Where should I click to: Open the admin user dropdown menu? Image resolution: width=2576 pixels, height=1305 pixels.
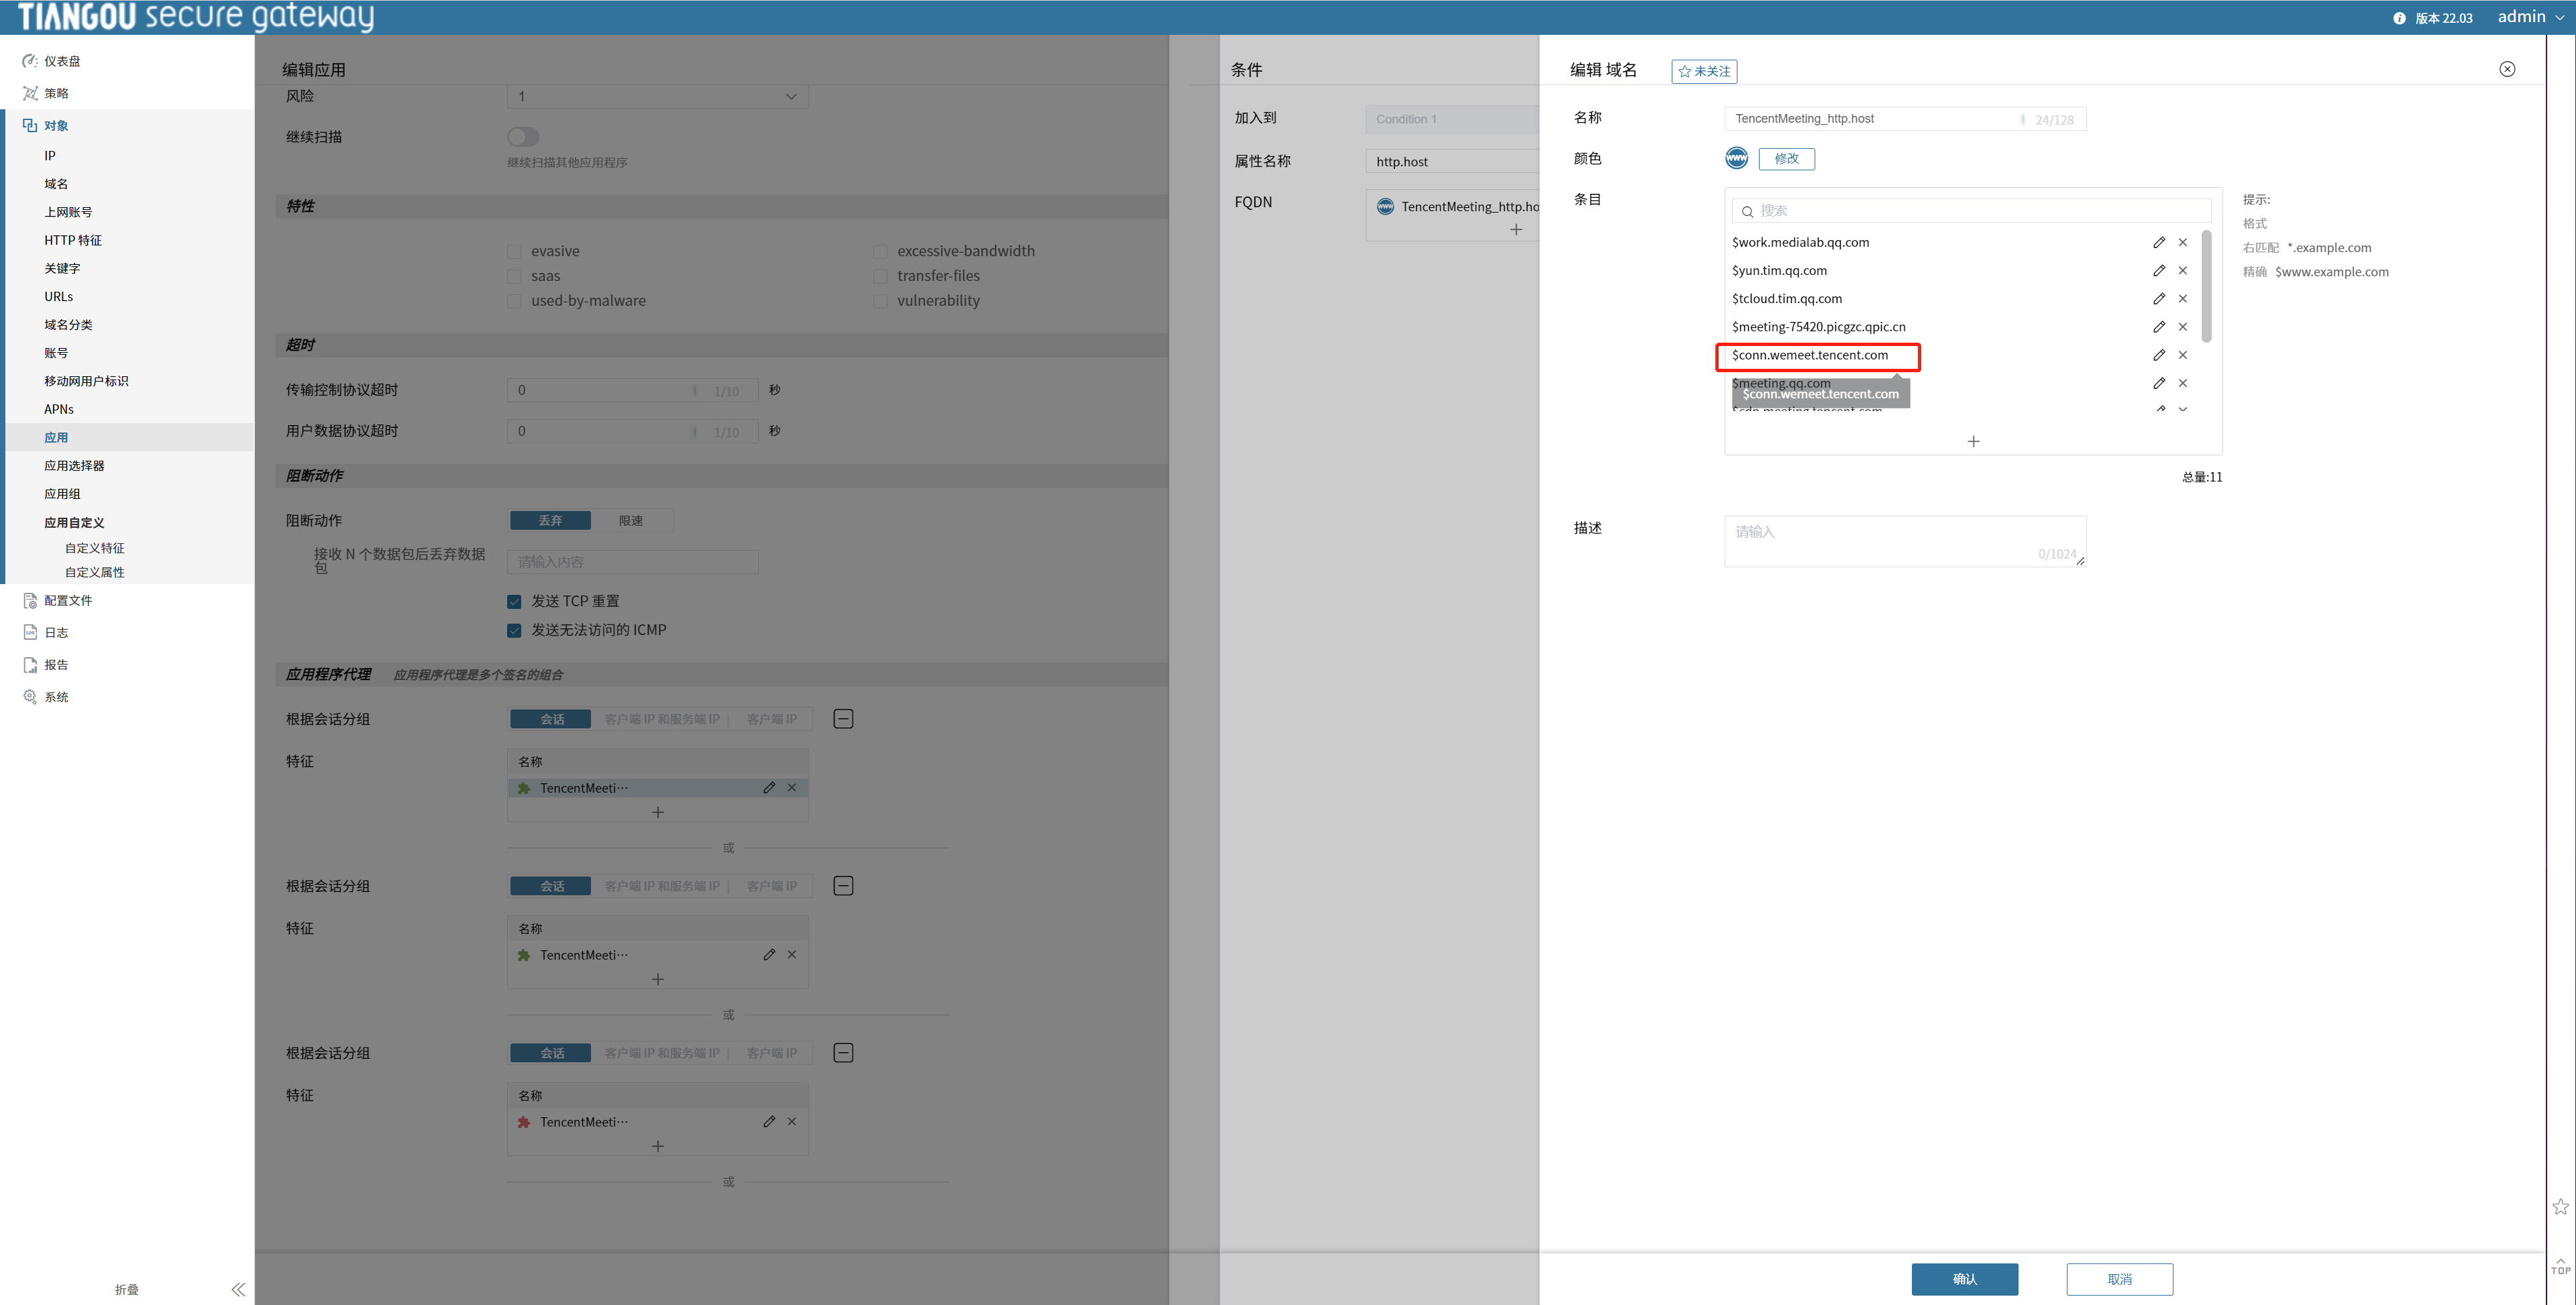2530,17
